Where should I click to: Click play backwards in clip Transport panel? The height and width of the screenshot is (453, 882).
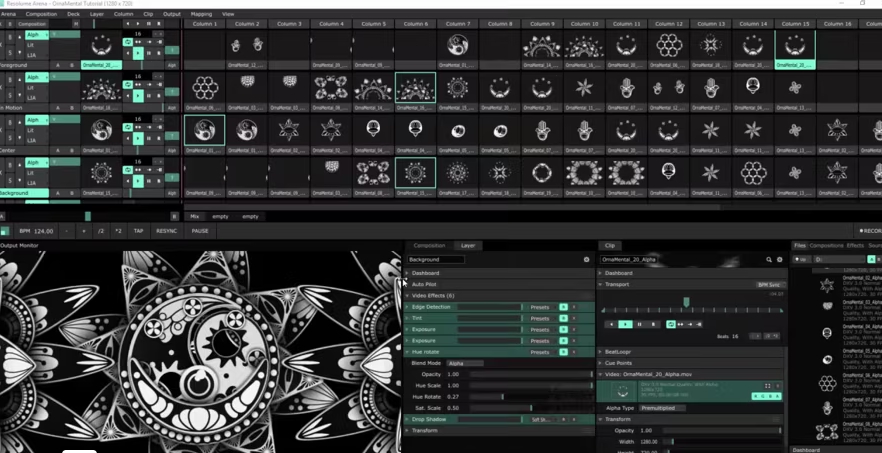(611, 324)
